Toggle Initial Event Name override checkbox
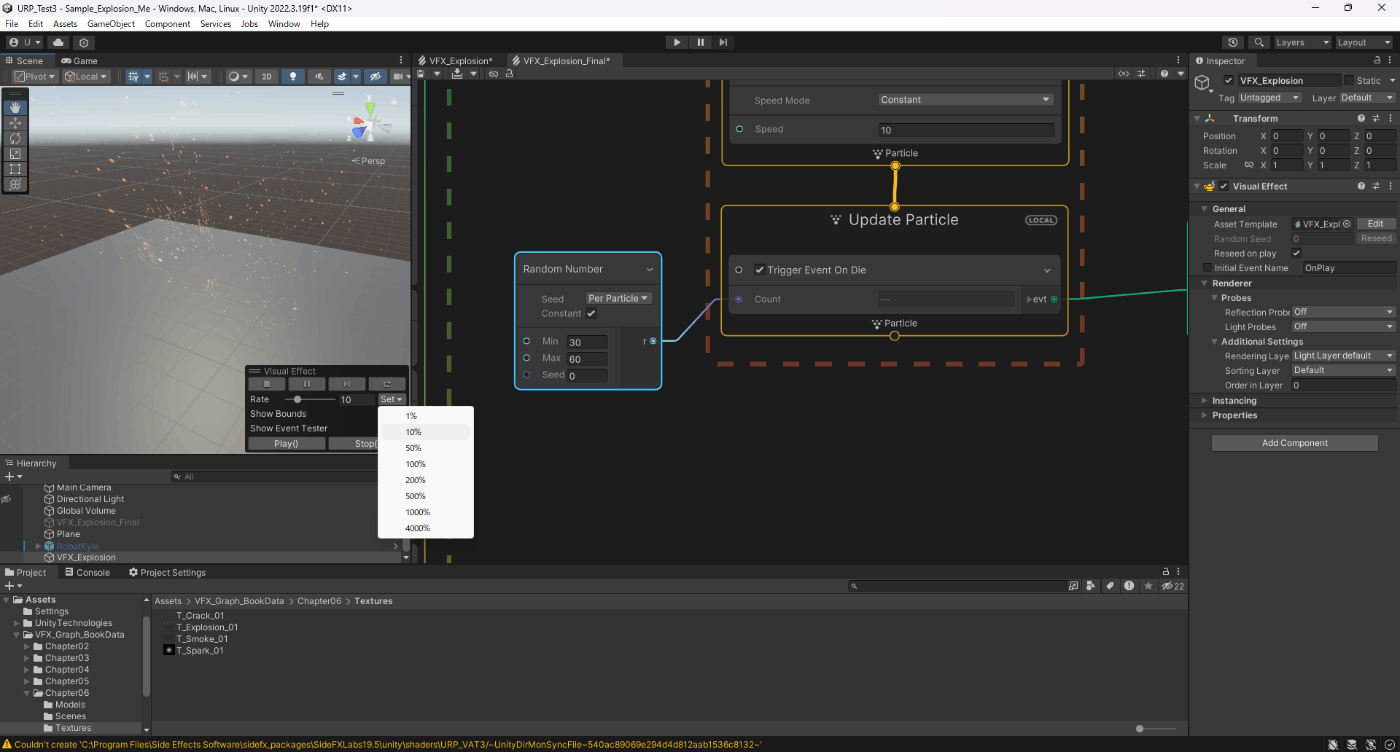This screenshot has height=752, width=1400. [x=1207, y=268]
